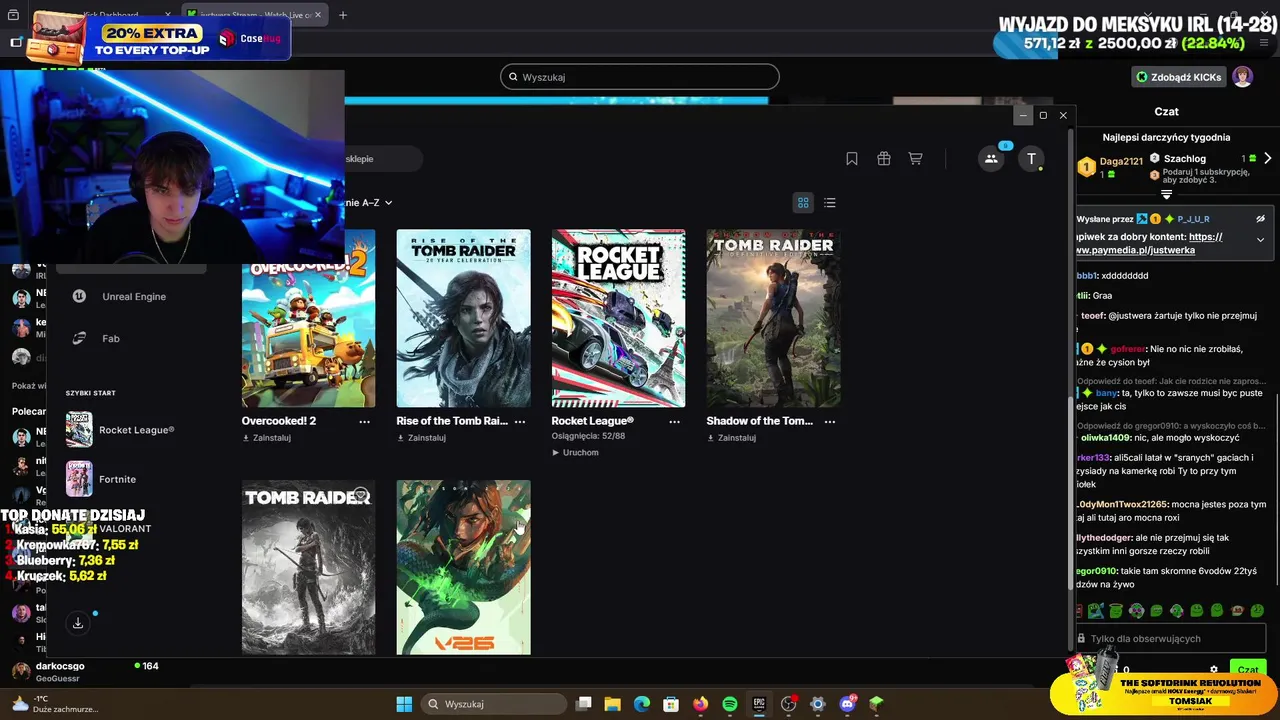Open the Kick user avatar menu

click(1243, 77)
